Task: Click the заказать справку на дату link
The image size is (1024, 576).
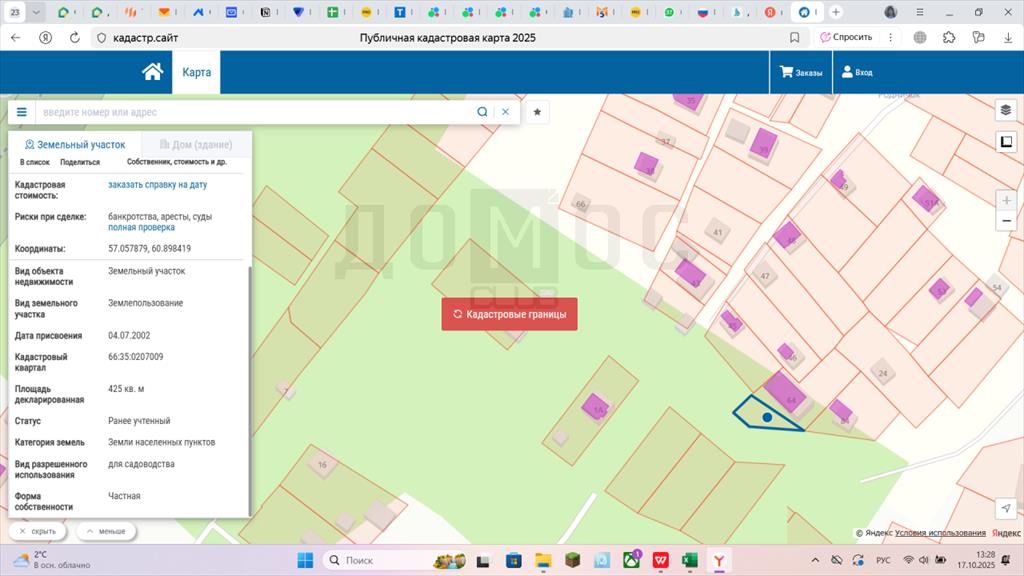Action: click(157, 185)
